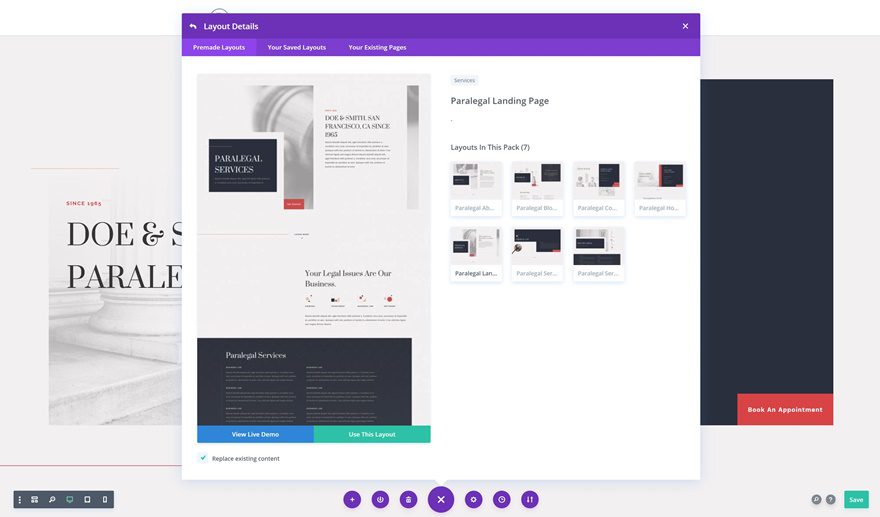Open portability import/export arrows icon
This screenshot has width=880, height=517.
tap(530, 500)
